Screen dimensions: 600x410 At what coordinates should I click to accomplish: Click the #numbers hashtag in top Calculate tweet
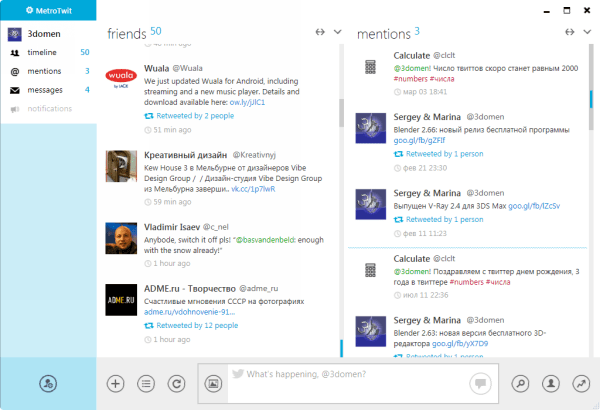pyautogui.click(x=410, y=79)
